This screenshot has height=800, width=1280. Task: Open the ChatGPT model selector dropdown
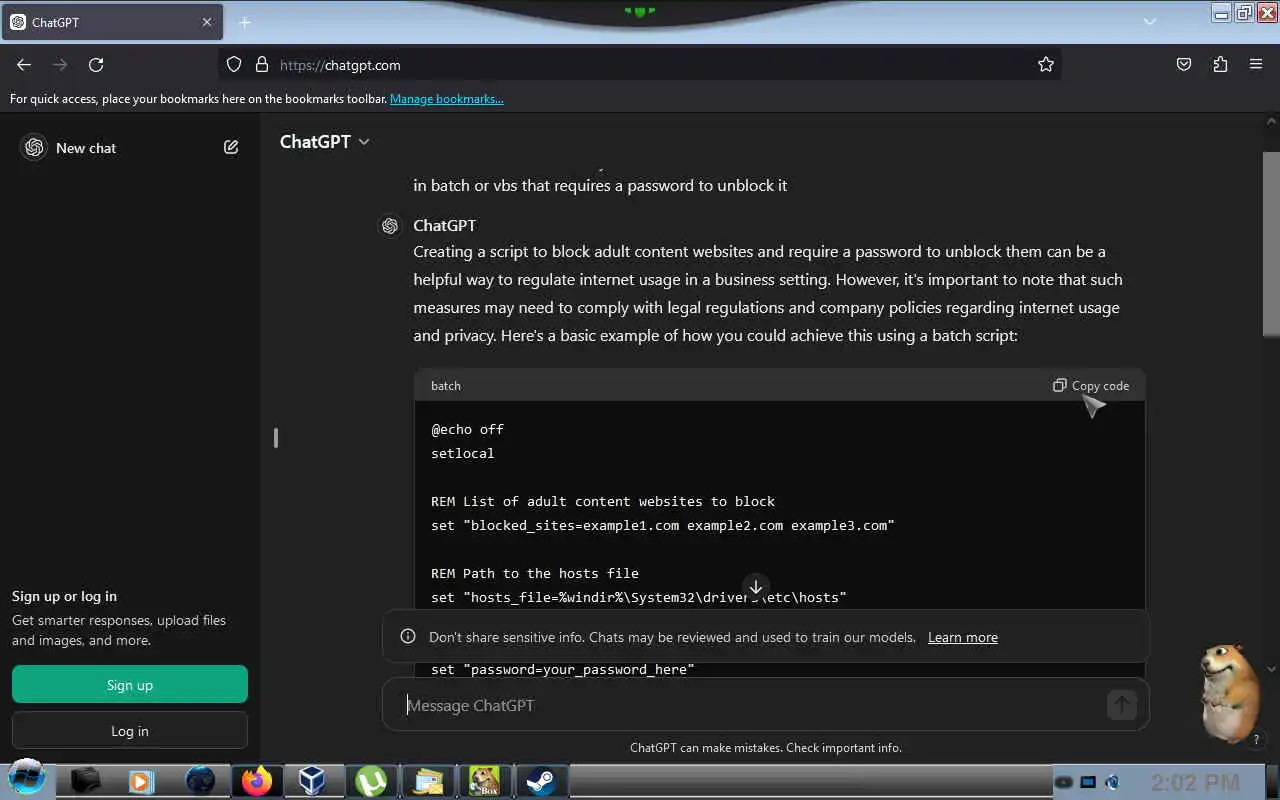[325, 142]
